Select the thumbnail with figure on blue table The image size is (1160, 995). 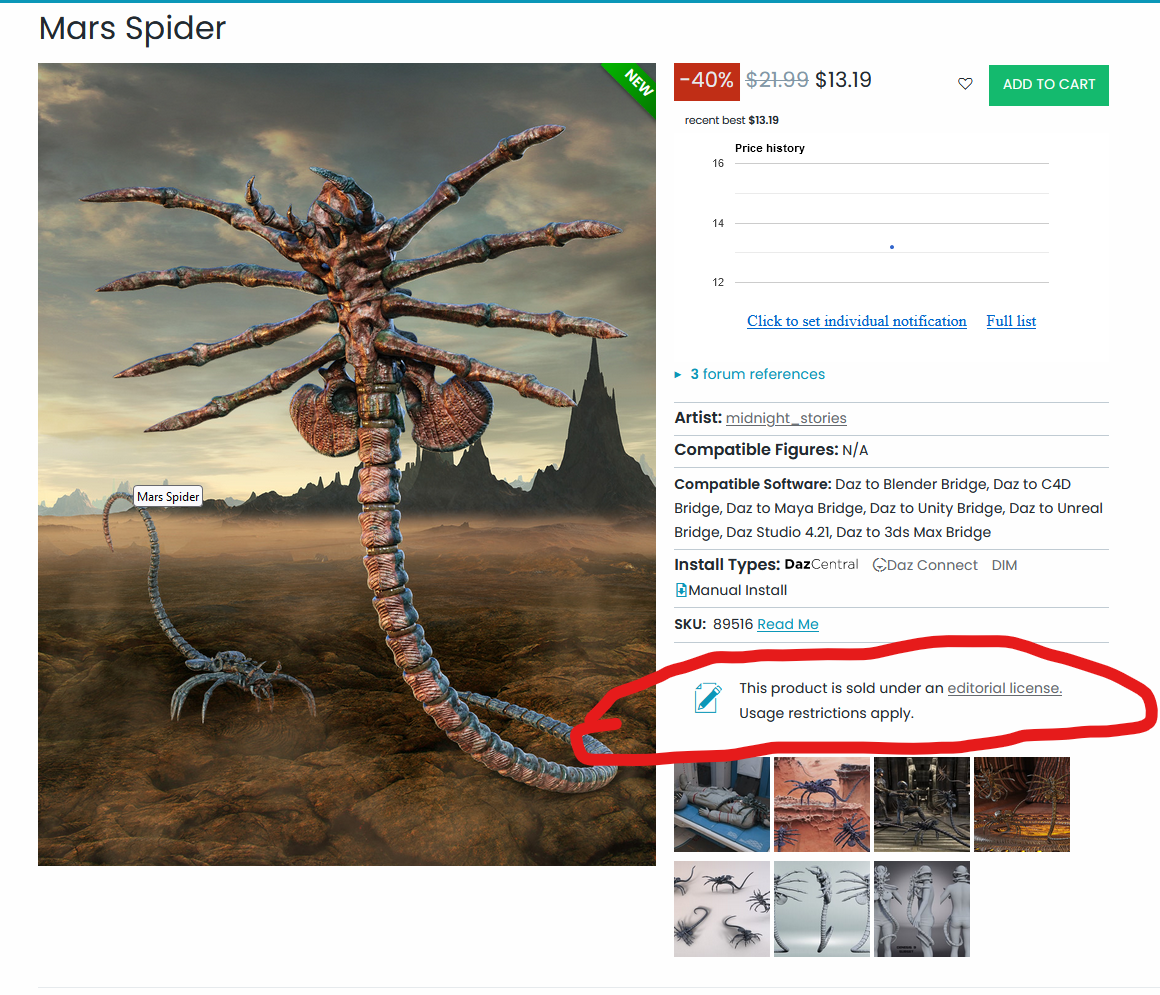721,804
